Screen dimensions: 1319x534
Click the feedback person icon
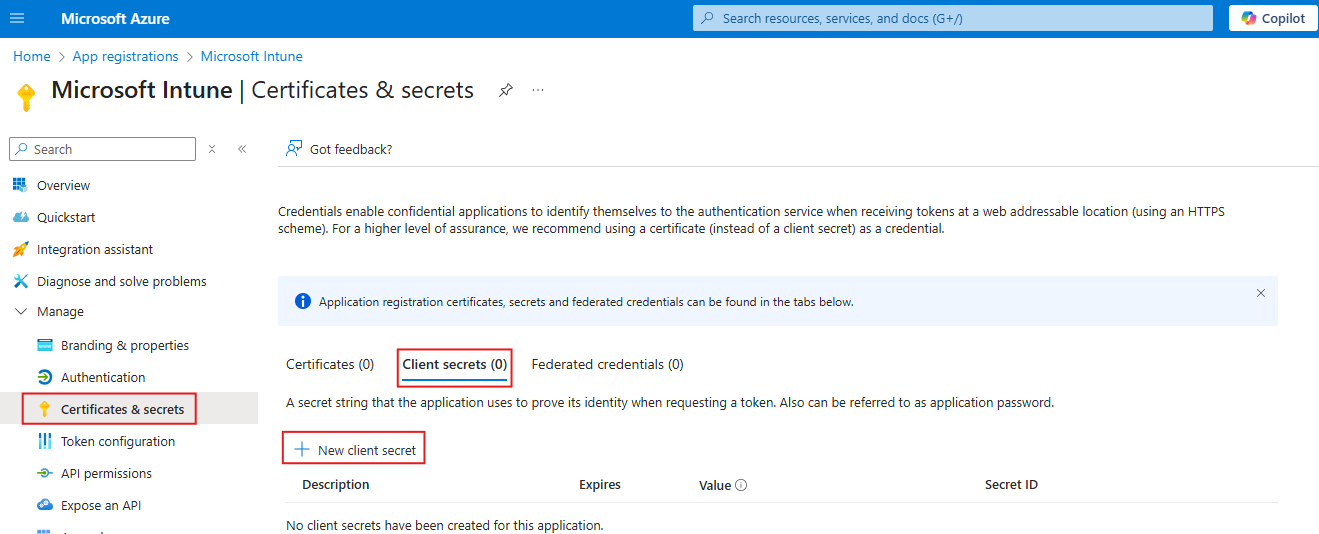click(x=294, y=148)
